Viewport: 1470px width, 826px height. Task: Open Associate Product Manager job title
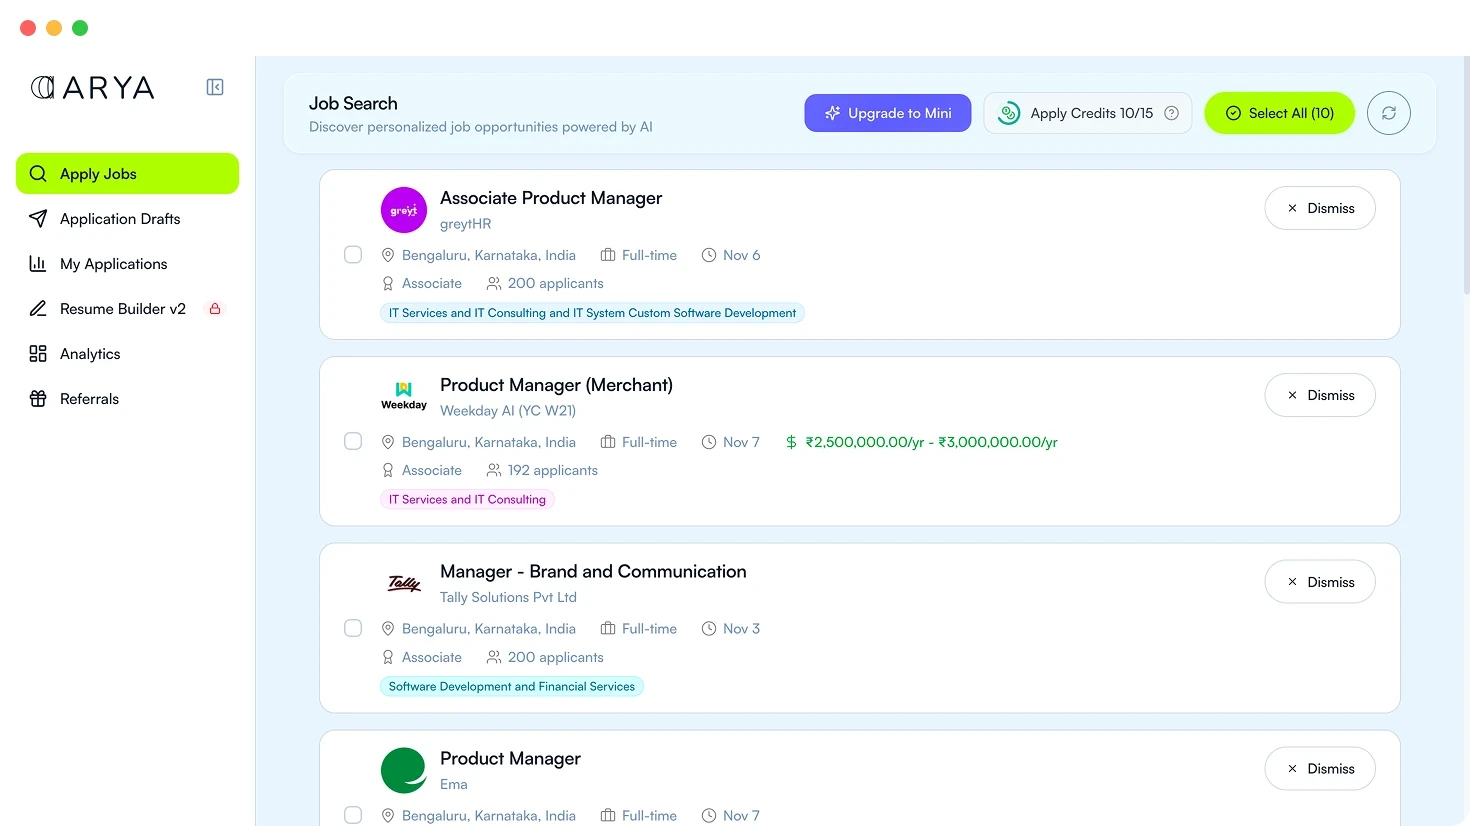pos(551,198)
